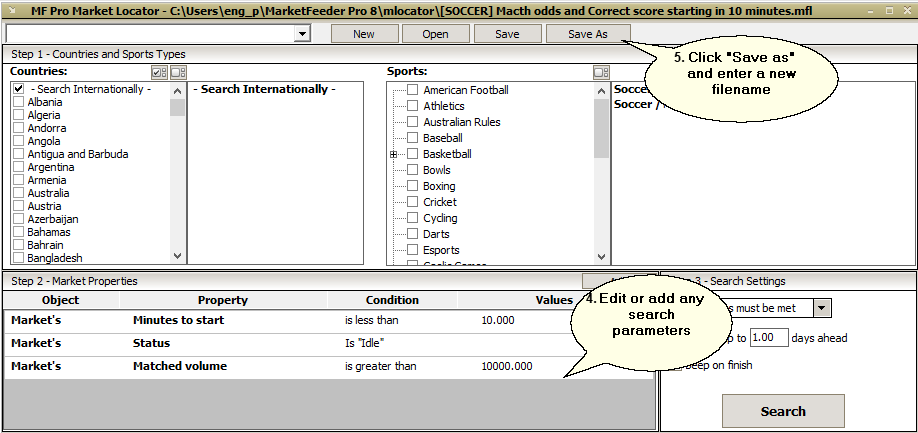
Task: Click Bahamas in the countries list
Action: [49, 232]
